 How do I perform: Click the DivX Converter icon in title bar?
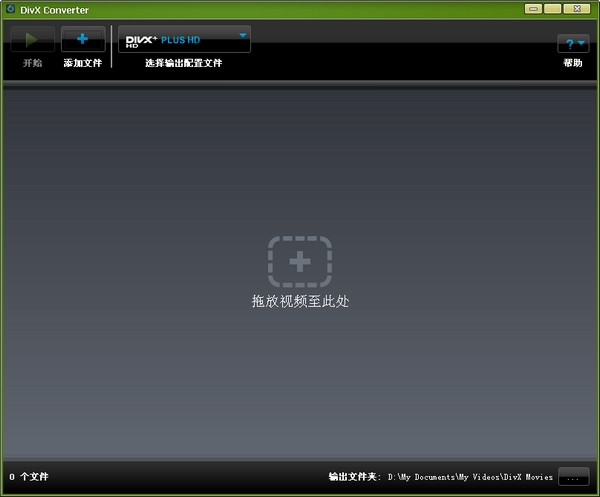coord(10,10)
